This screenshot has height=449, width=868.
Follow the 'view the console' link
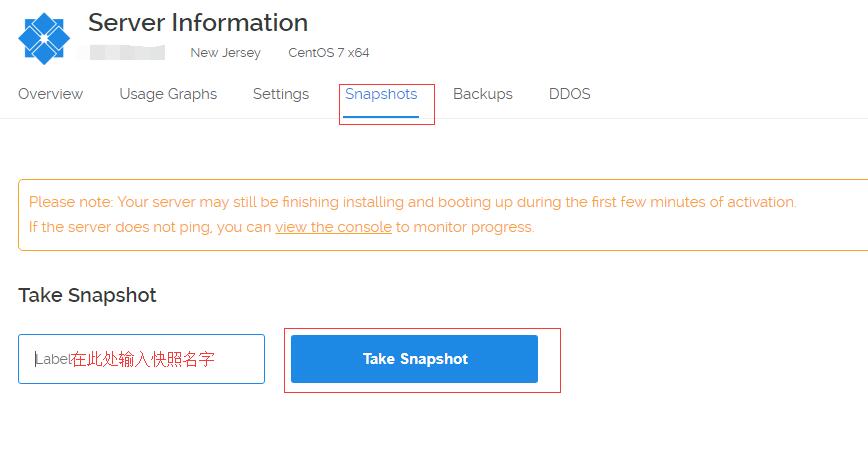[x=333, y=227]
